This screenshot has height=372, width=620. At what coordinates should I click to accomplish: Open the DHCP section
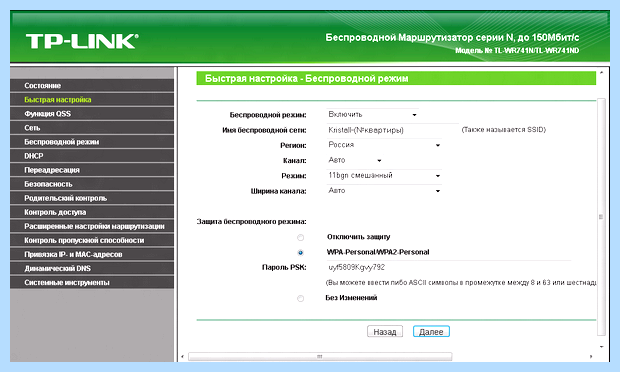pyautogui.click(x=92, y=156)
